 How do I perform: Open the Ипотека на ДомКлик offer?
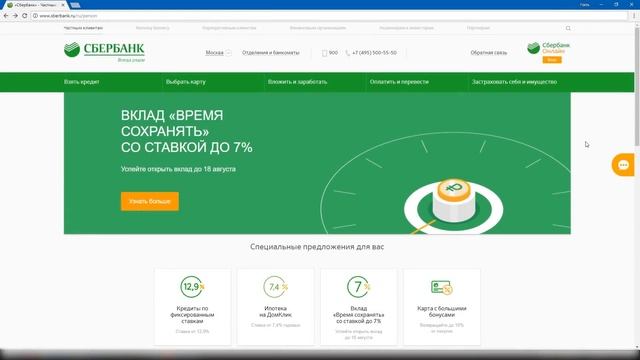tap(276, 307)
